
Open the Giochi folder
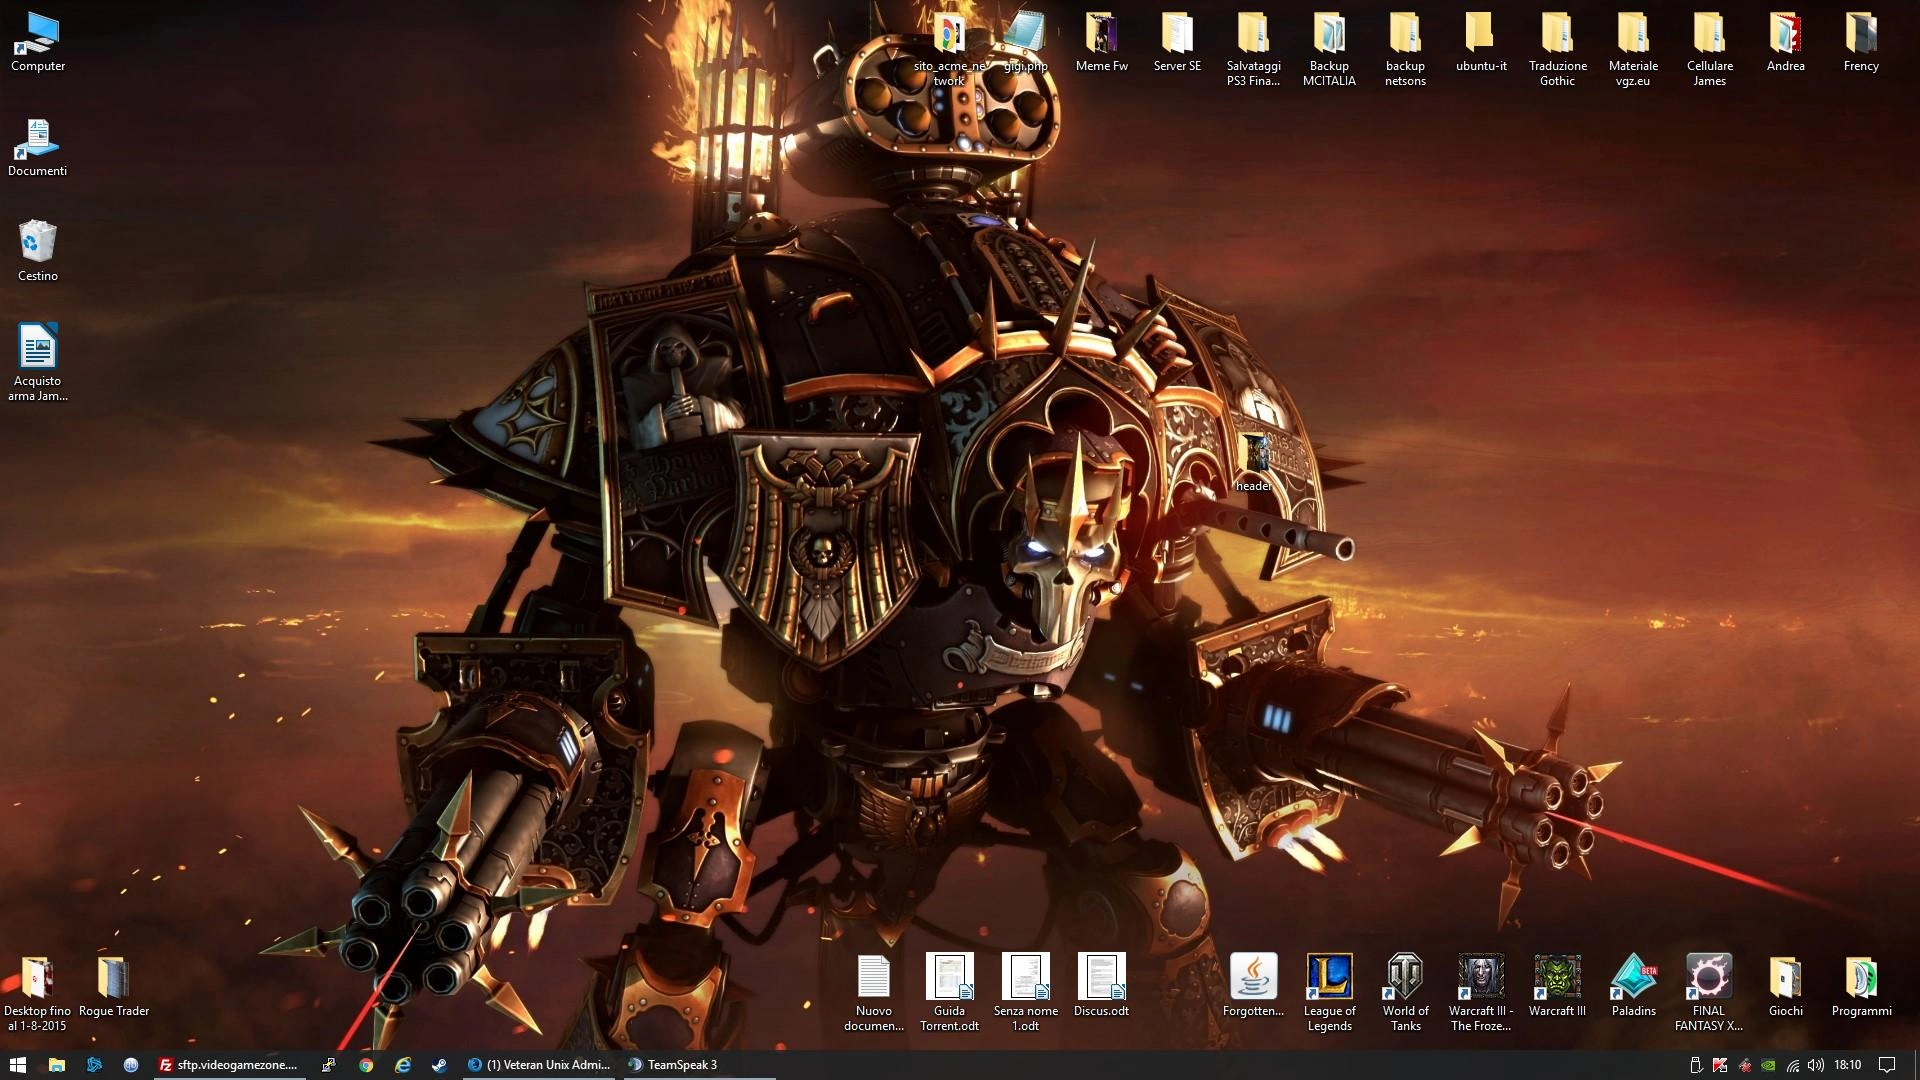1785,985
